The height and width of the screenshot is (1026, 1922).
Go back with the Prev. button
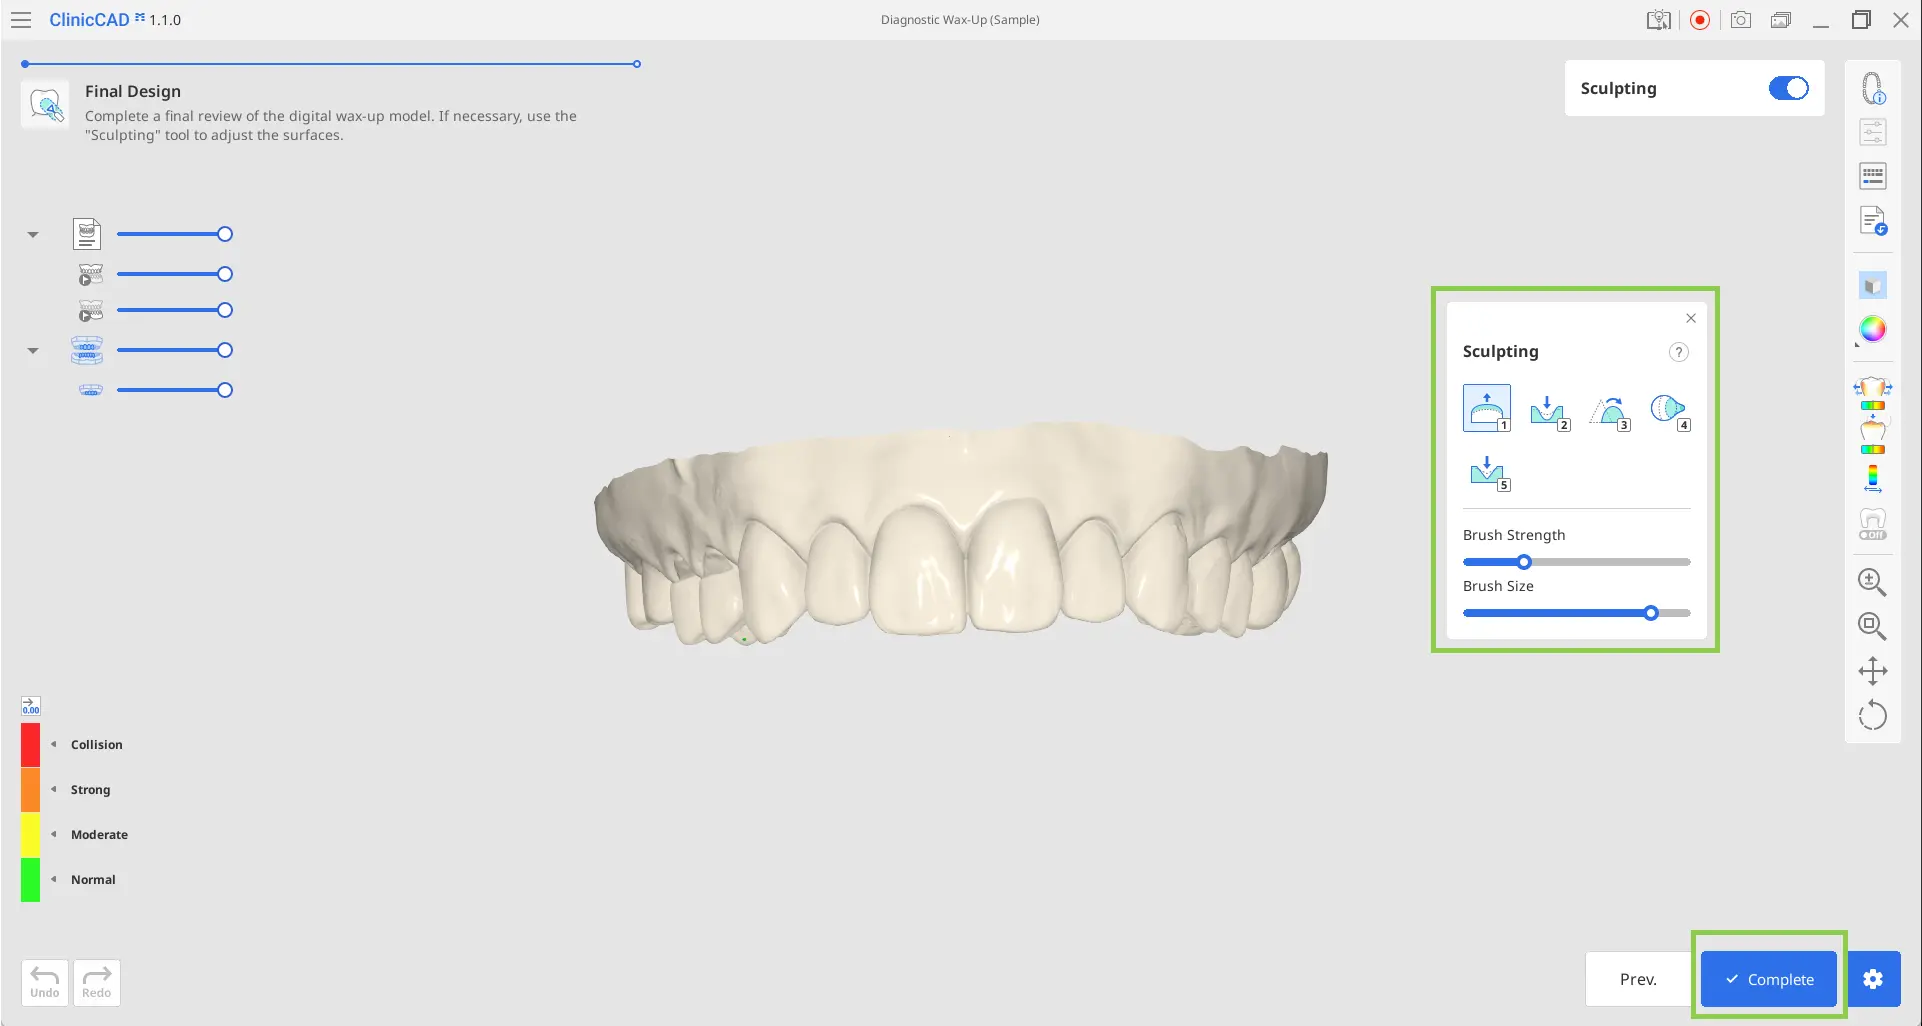1638,979
